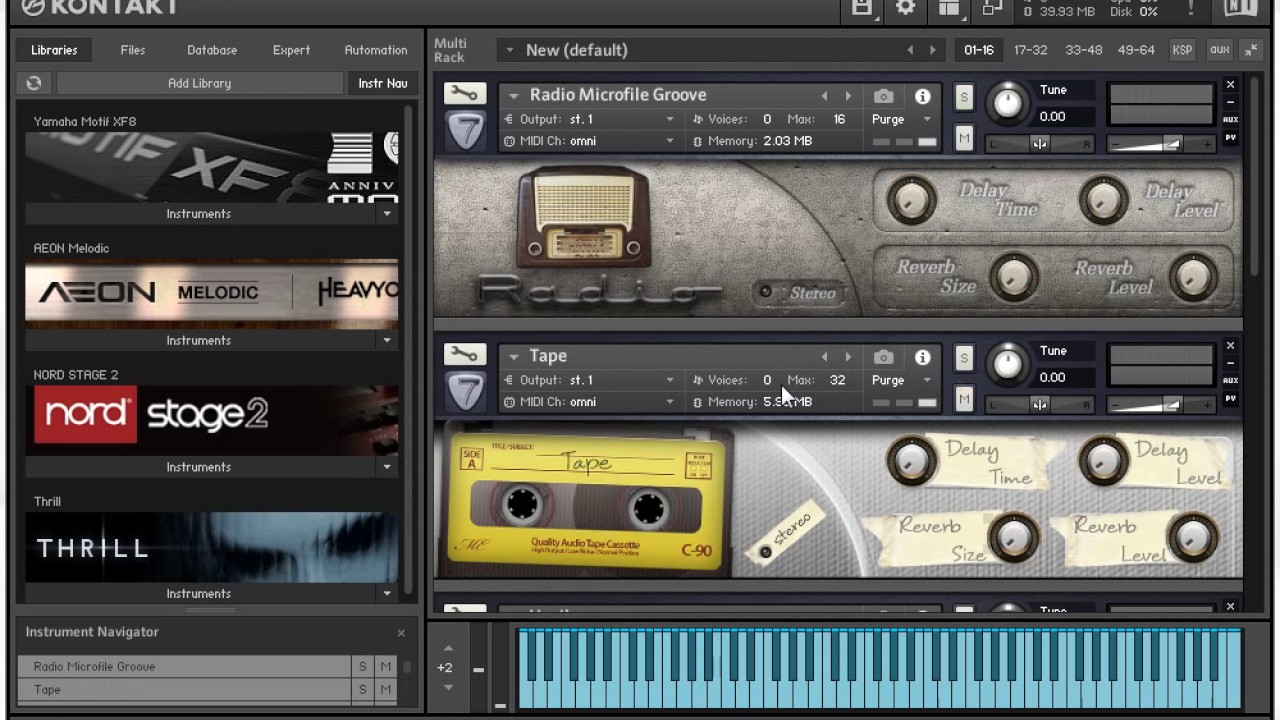Go to next Radio Microfile Groove preset
This screenshot has height=720, width=1280.
coord(848,96)
